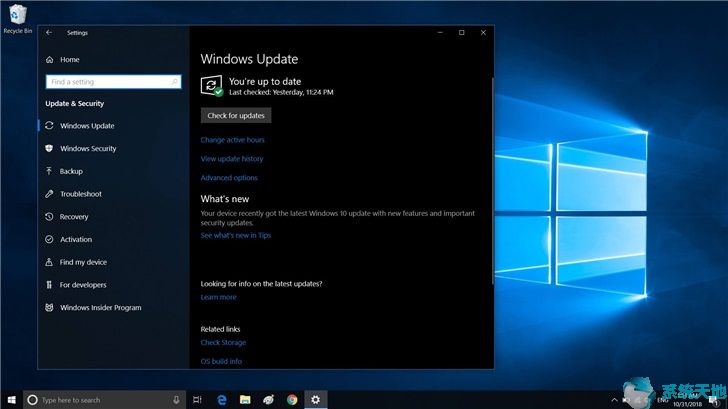Click 'Looking for info on the latest updates?'
The width and height of the screenshot is (728, 409).
pyautogui.click(x=261, y=284)
